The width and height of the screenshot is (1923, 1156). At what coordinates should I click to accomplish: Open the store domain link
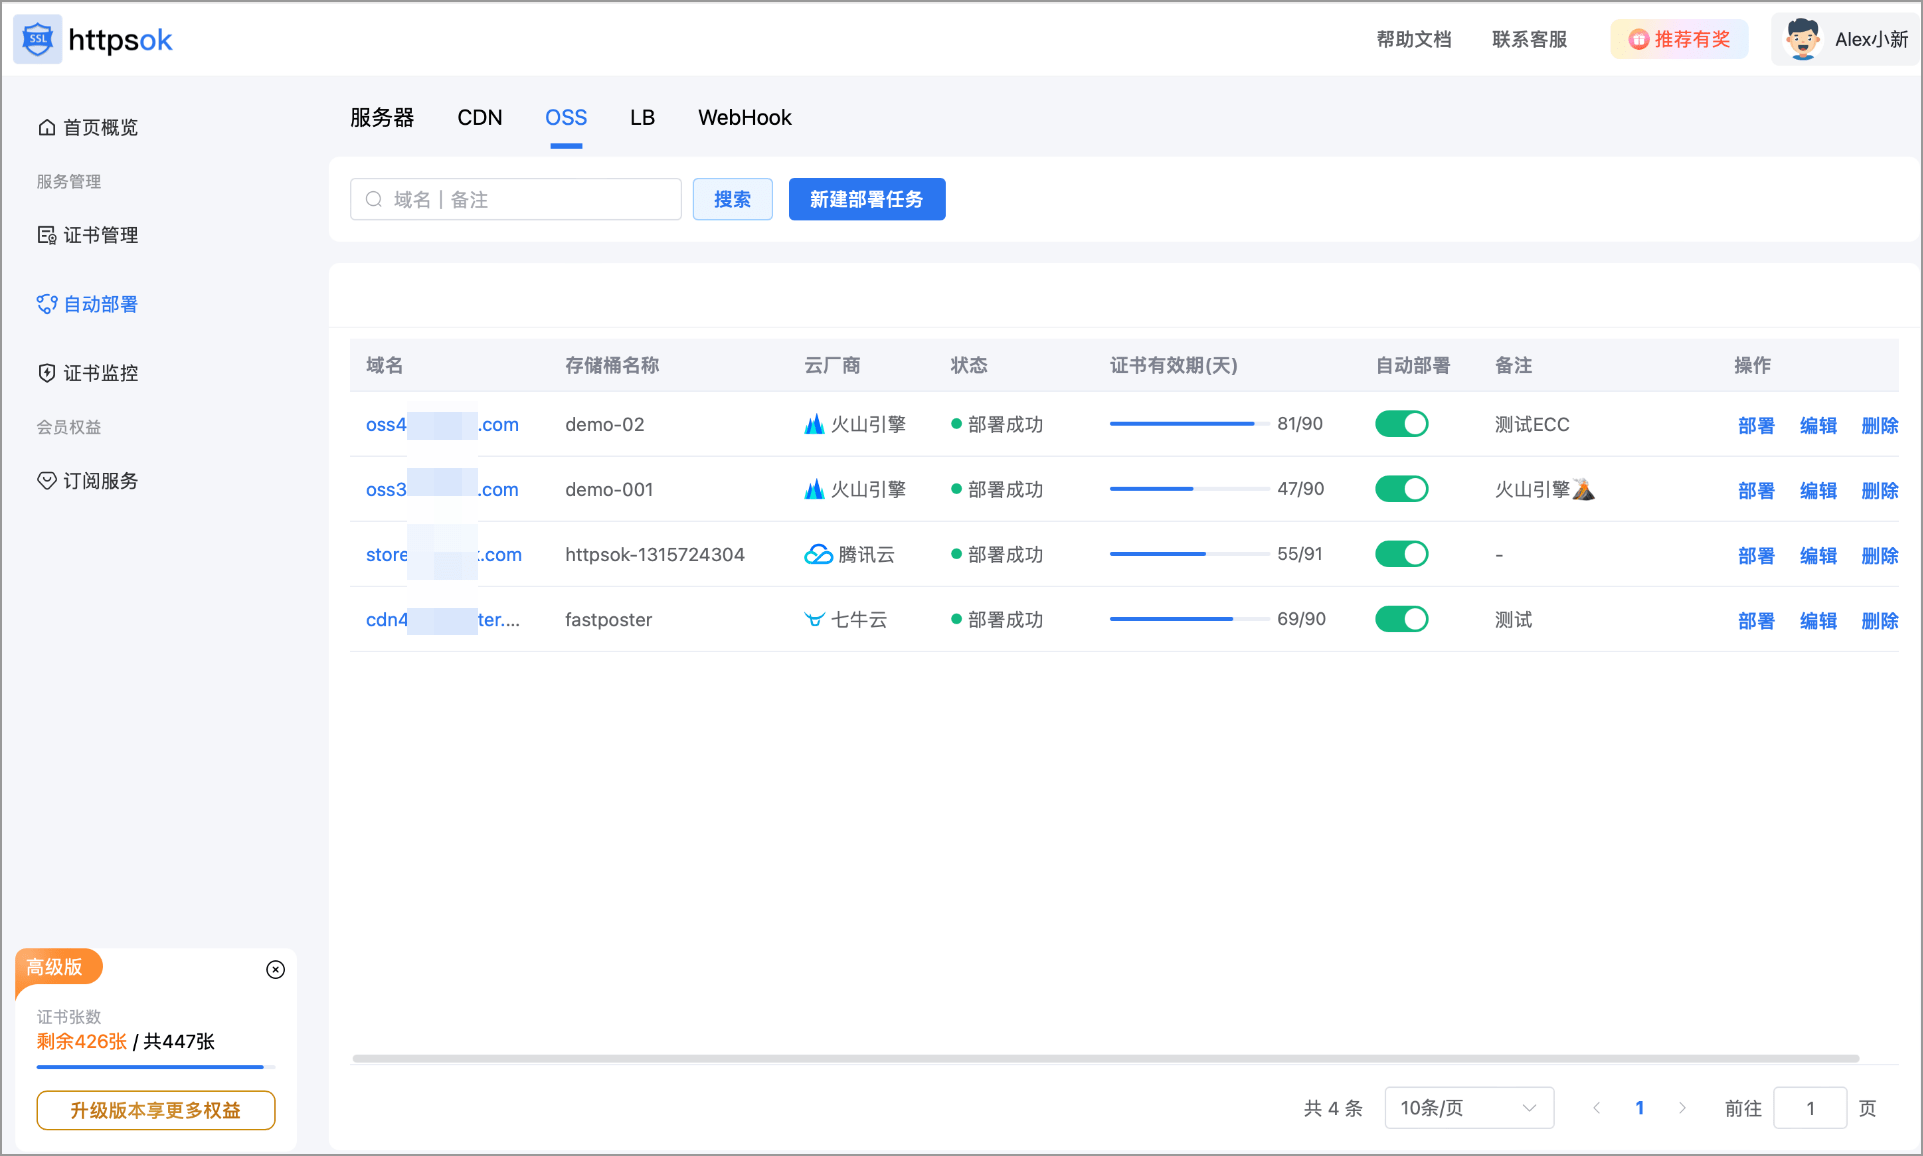click(444, 554)
